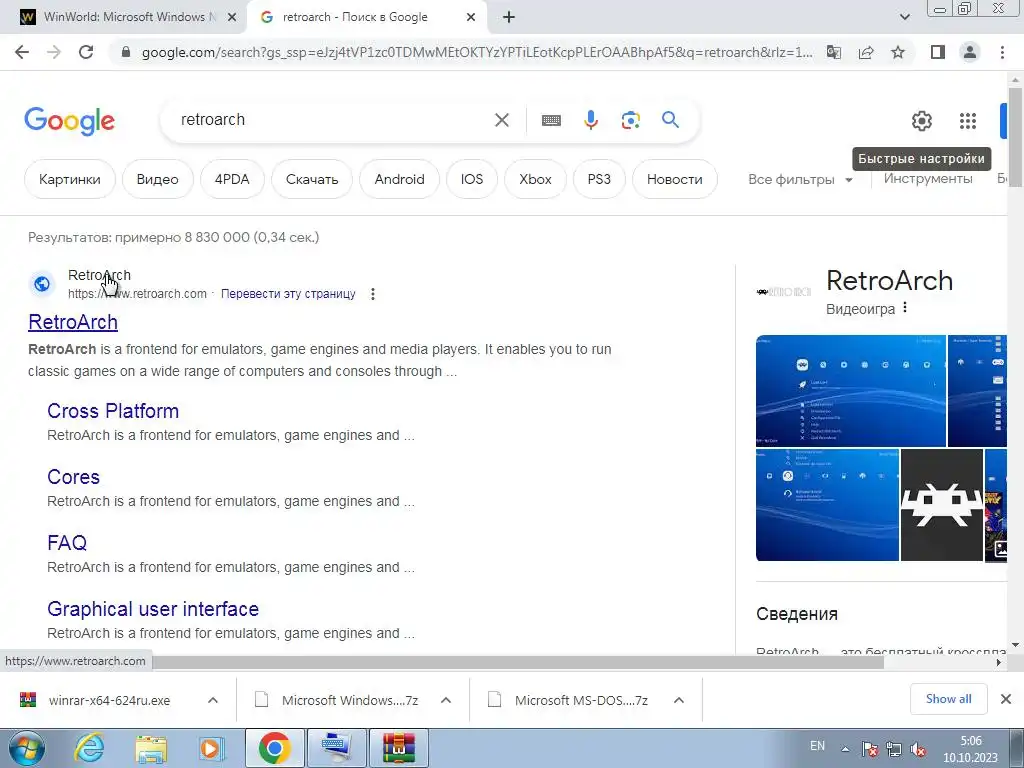
Task: Select the PS3 filter chip
Action: point(599,179)
